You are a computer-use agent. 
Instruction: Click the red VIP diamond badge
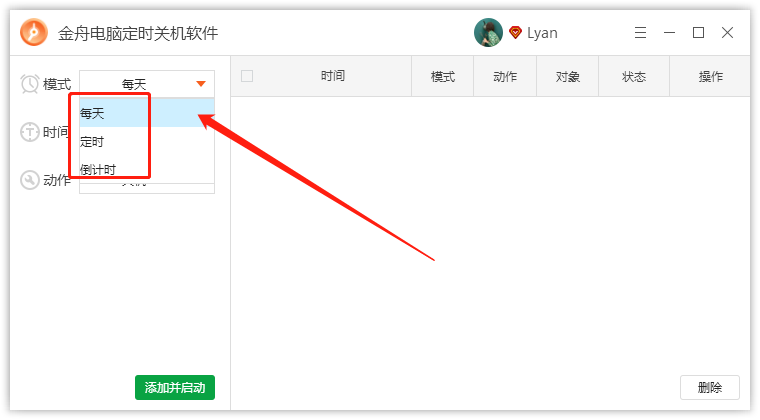pyautogui.click(x=515, y=32)
